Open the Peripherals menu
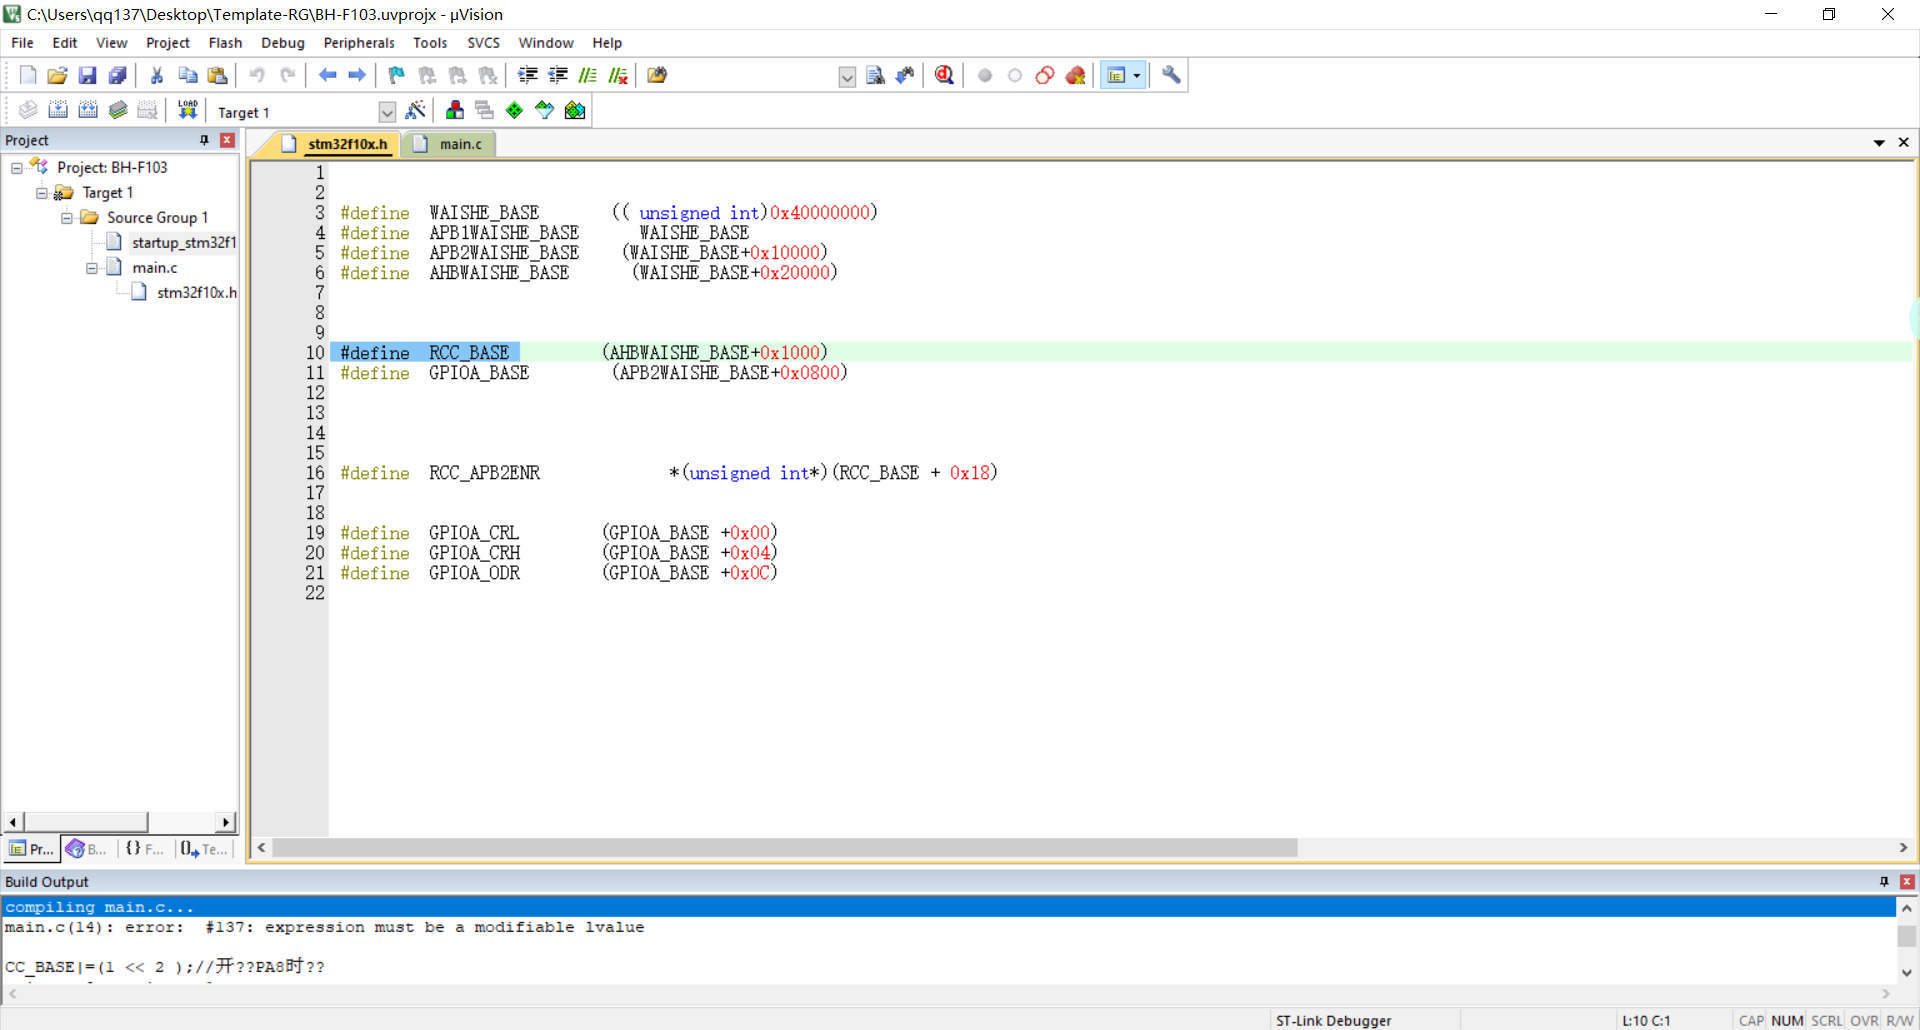The image size is (1920, 1030). (358, 43)
